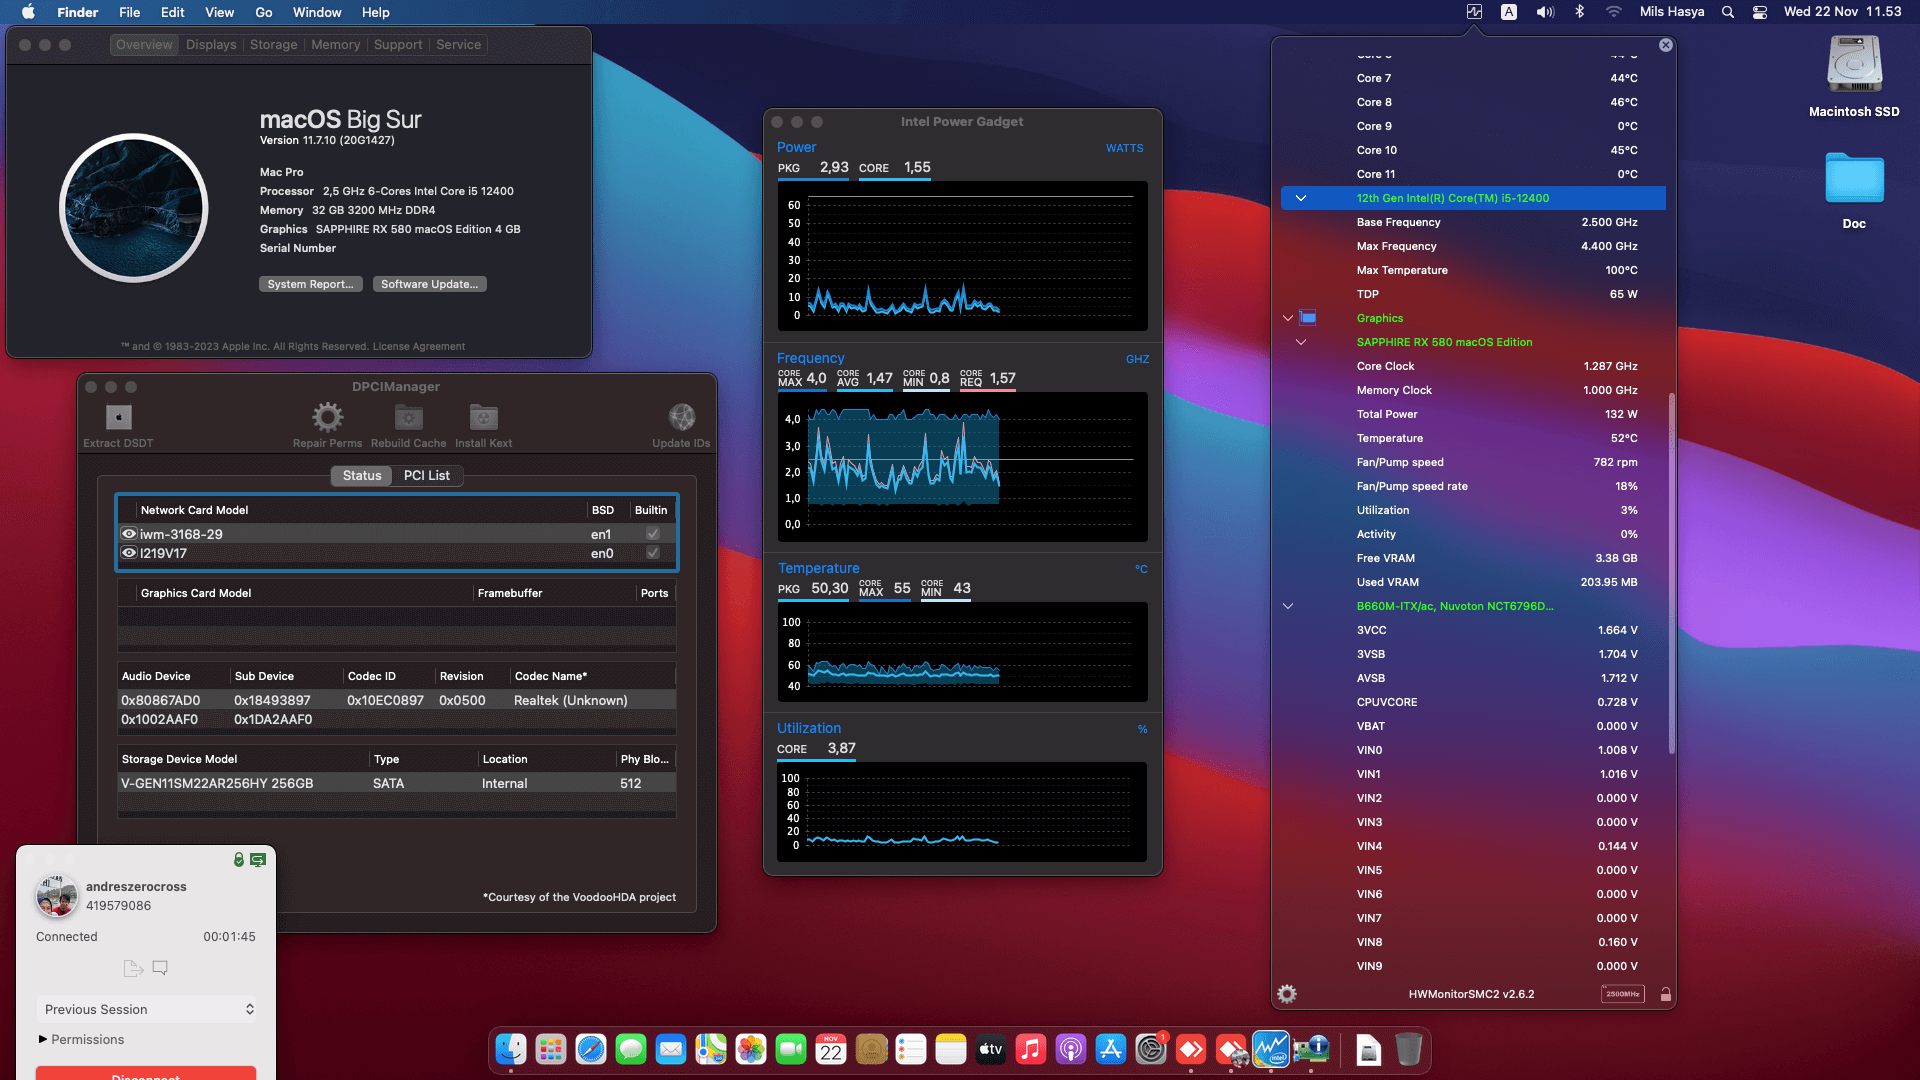Click the System Report... button
Image resolution: width=1920 pixels, height=1080 pixels.
[310, 284]
